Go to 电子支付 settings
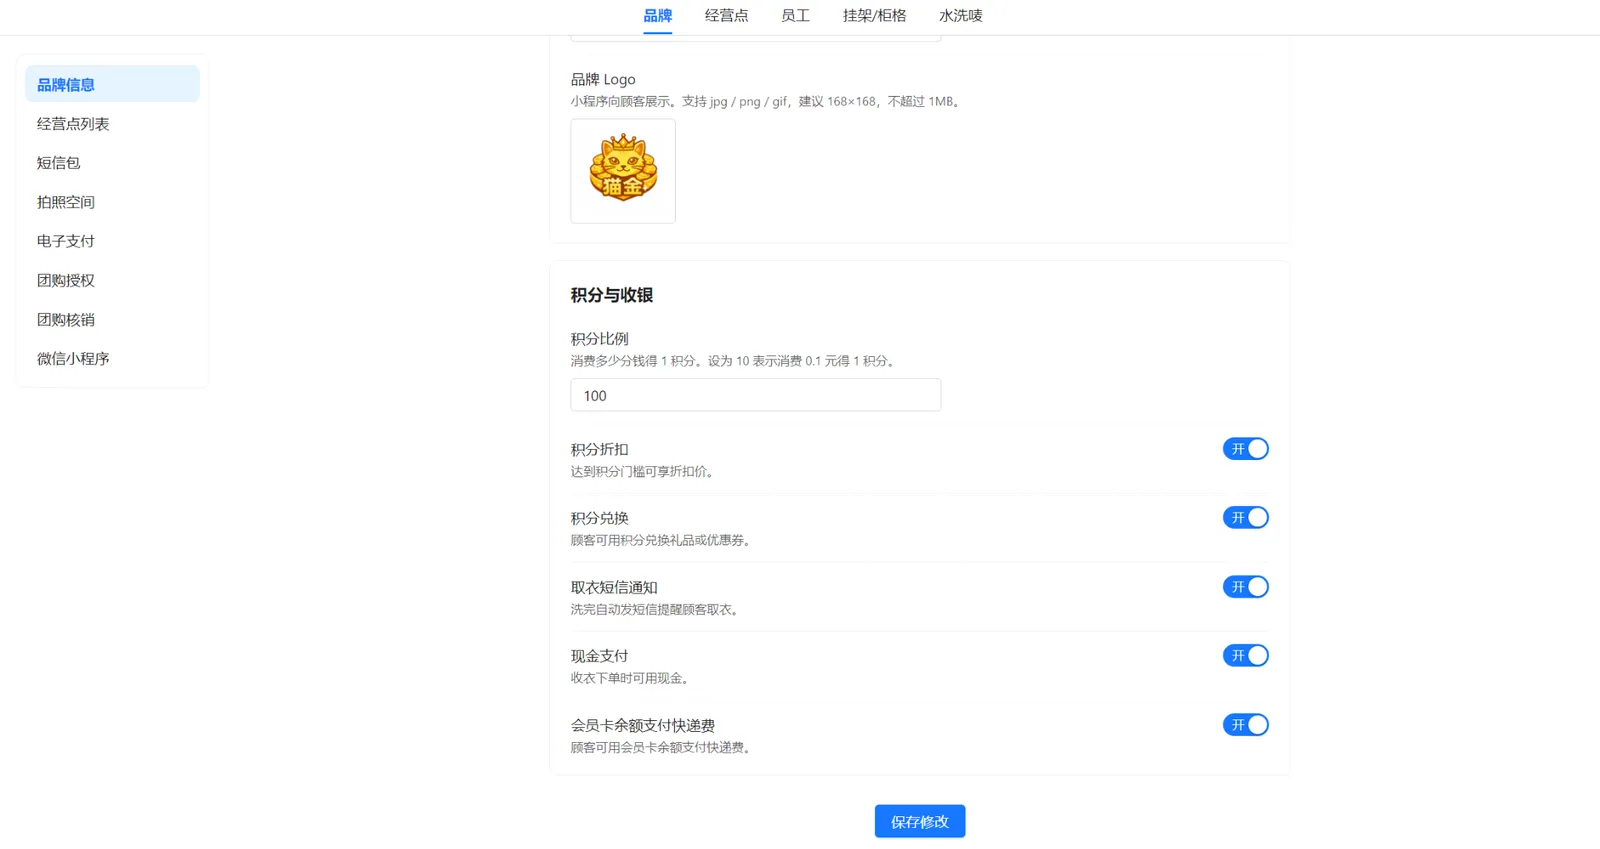 tap(112, 241)
